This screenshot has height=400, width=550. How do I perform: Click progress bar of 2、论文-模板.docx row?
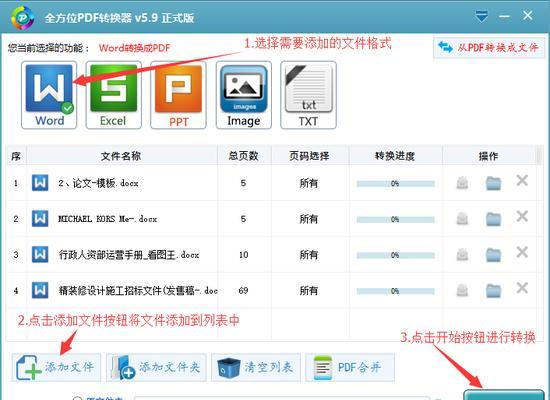tap(395, 184)
